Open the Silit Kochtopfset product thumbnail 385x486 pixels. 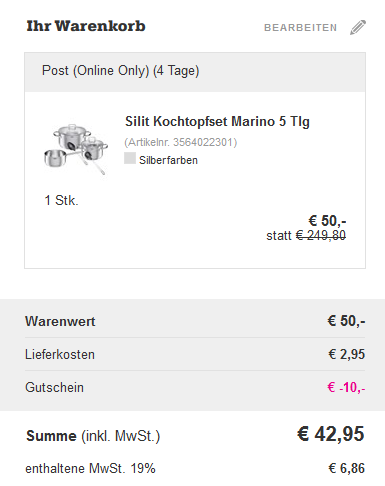click(x=76, y=150)
